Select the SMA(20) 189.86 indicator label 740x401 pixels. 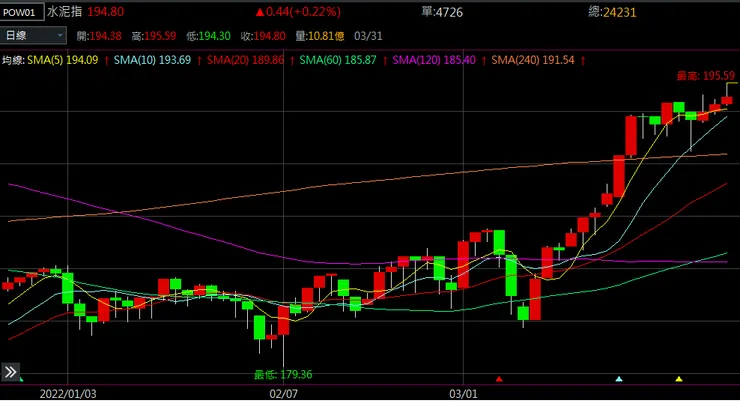245,60
